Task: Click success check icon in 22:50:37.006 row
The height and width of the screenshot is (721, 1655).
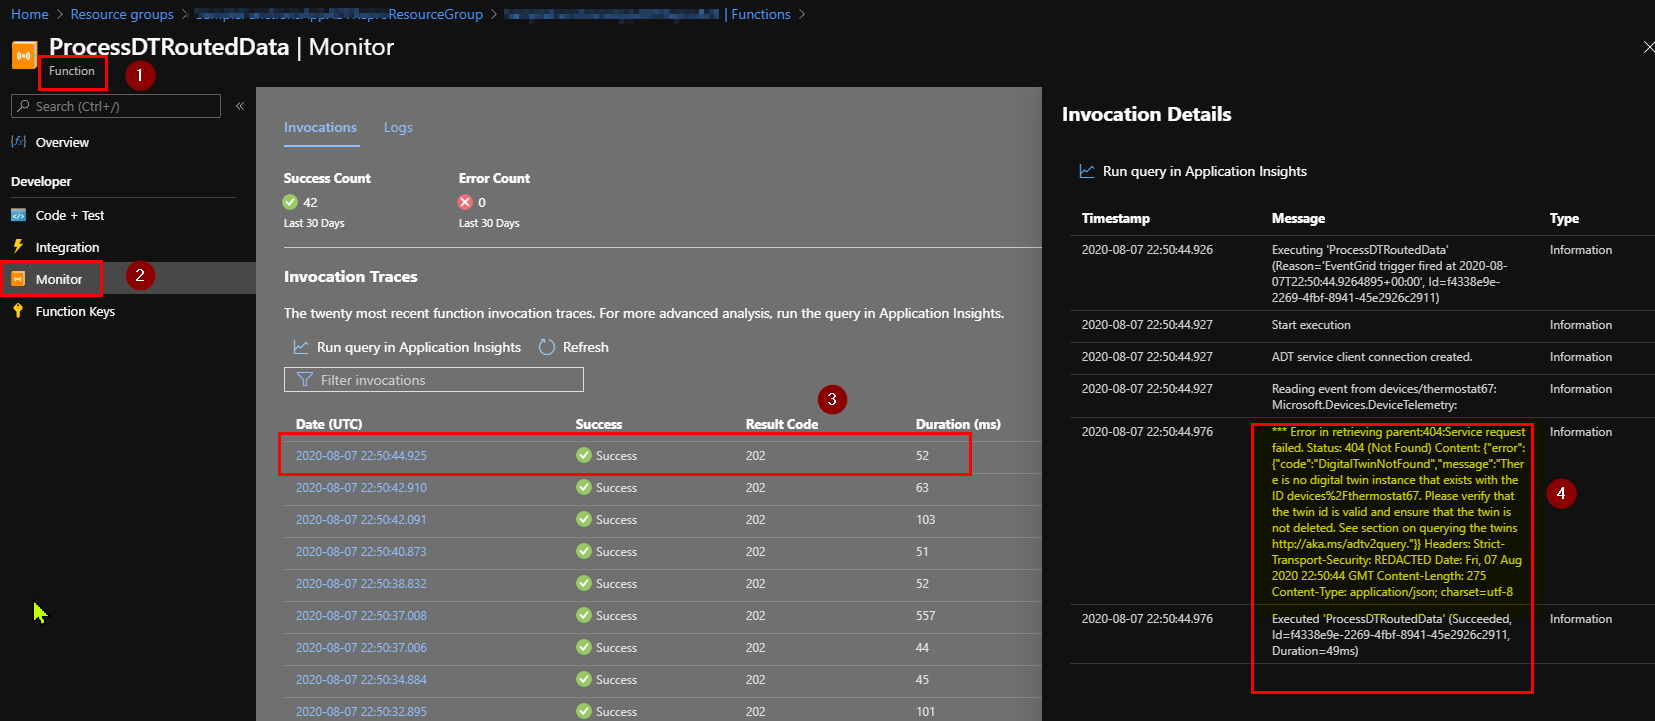Action: click(x=584, y=647)
